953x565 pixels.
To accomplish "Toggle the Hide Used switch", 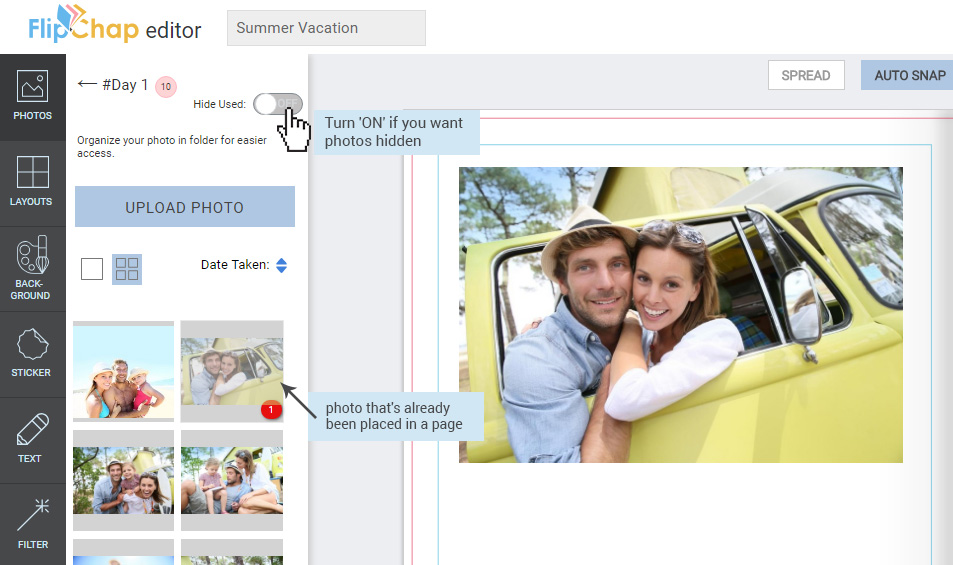I will click(278, 104).
